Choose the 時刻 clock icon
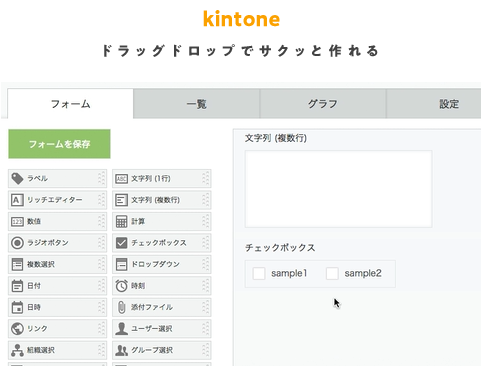This screenshot has width=495, height=377. [121, 286]
